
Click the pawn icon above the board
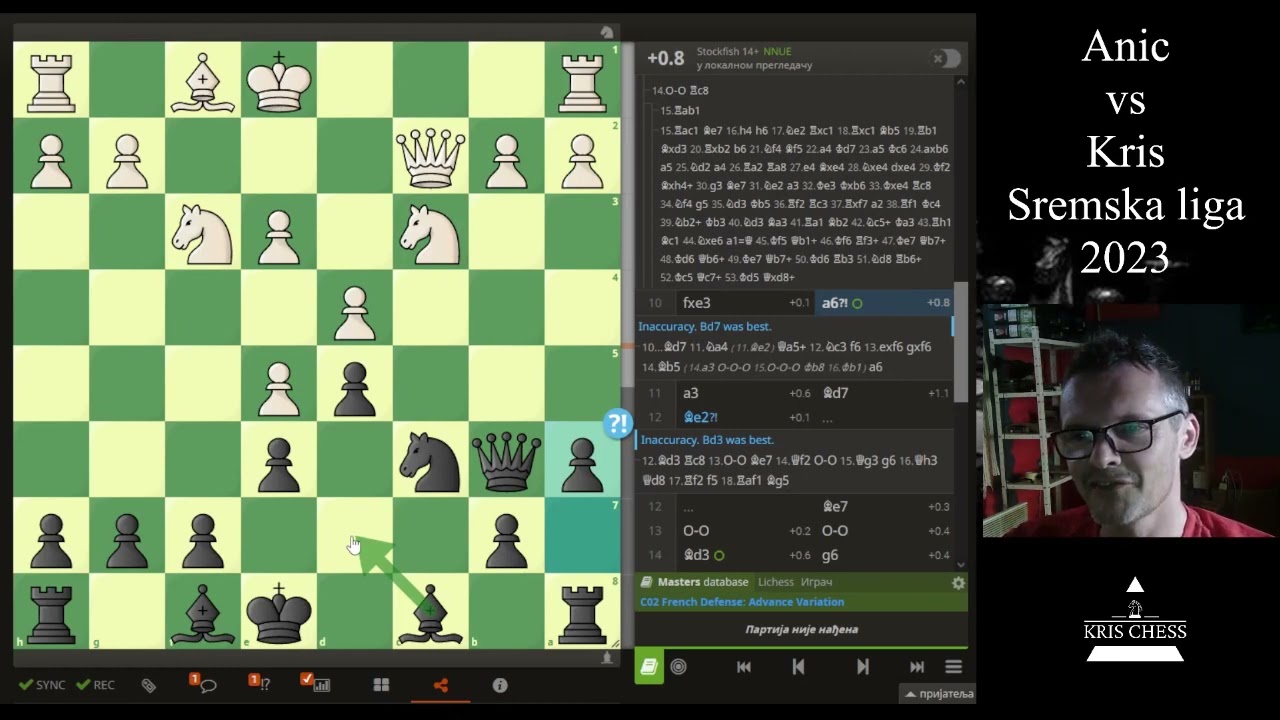607,32
